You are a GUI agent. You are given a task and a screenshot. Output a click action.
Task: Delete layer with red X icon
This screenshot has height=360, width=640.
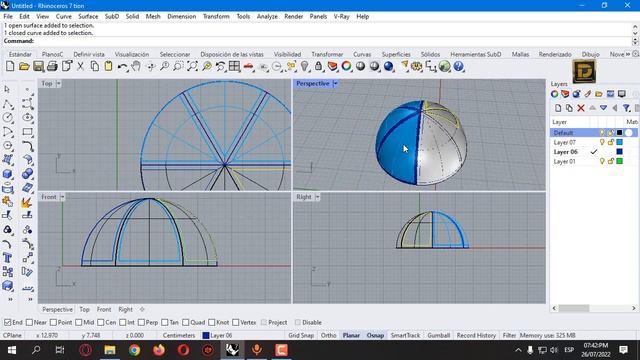(x=581, y=108)
